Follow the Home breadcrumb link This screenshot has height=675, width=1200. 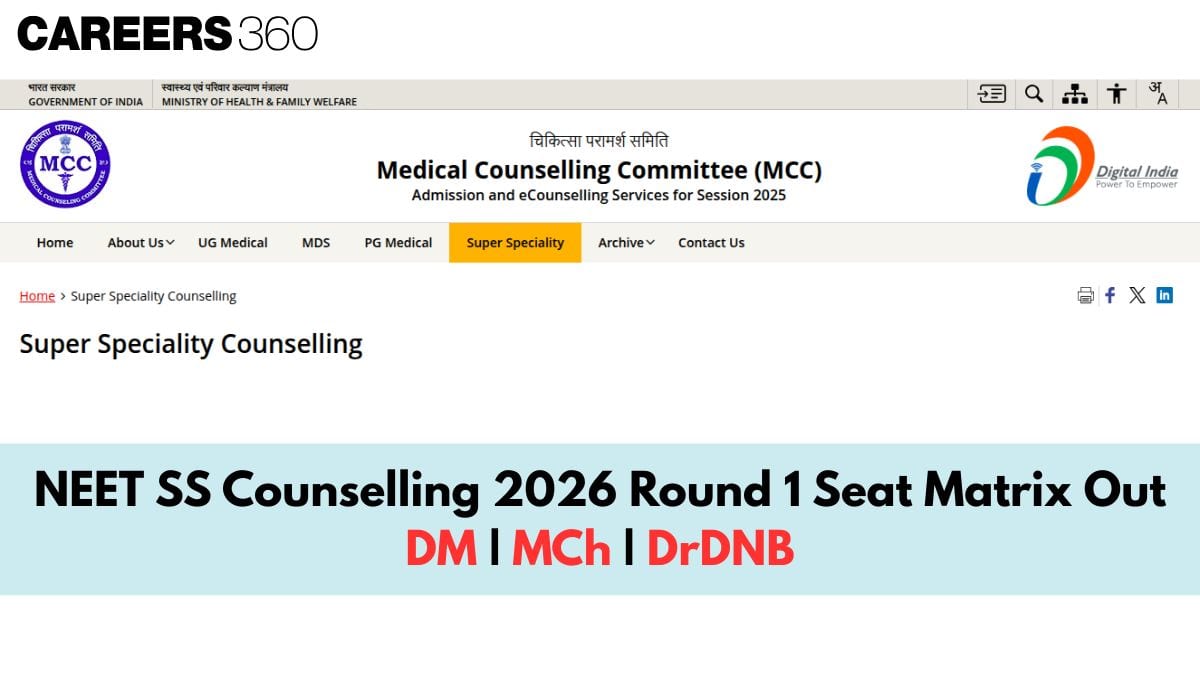pyautogui.click(x=37, y=296)
